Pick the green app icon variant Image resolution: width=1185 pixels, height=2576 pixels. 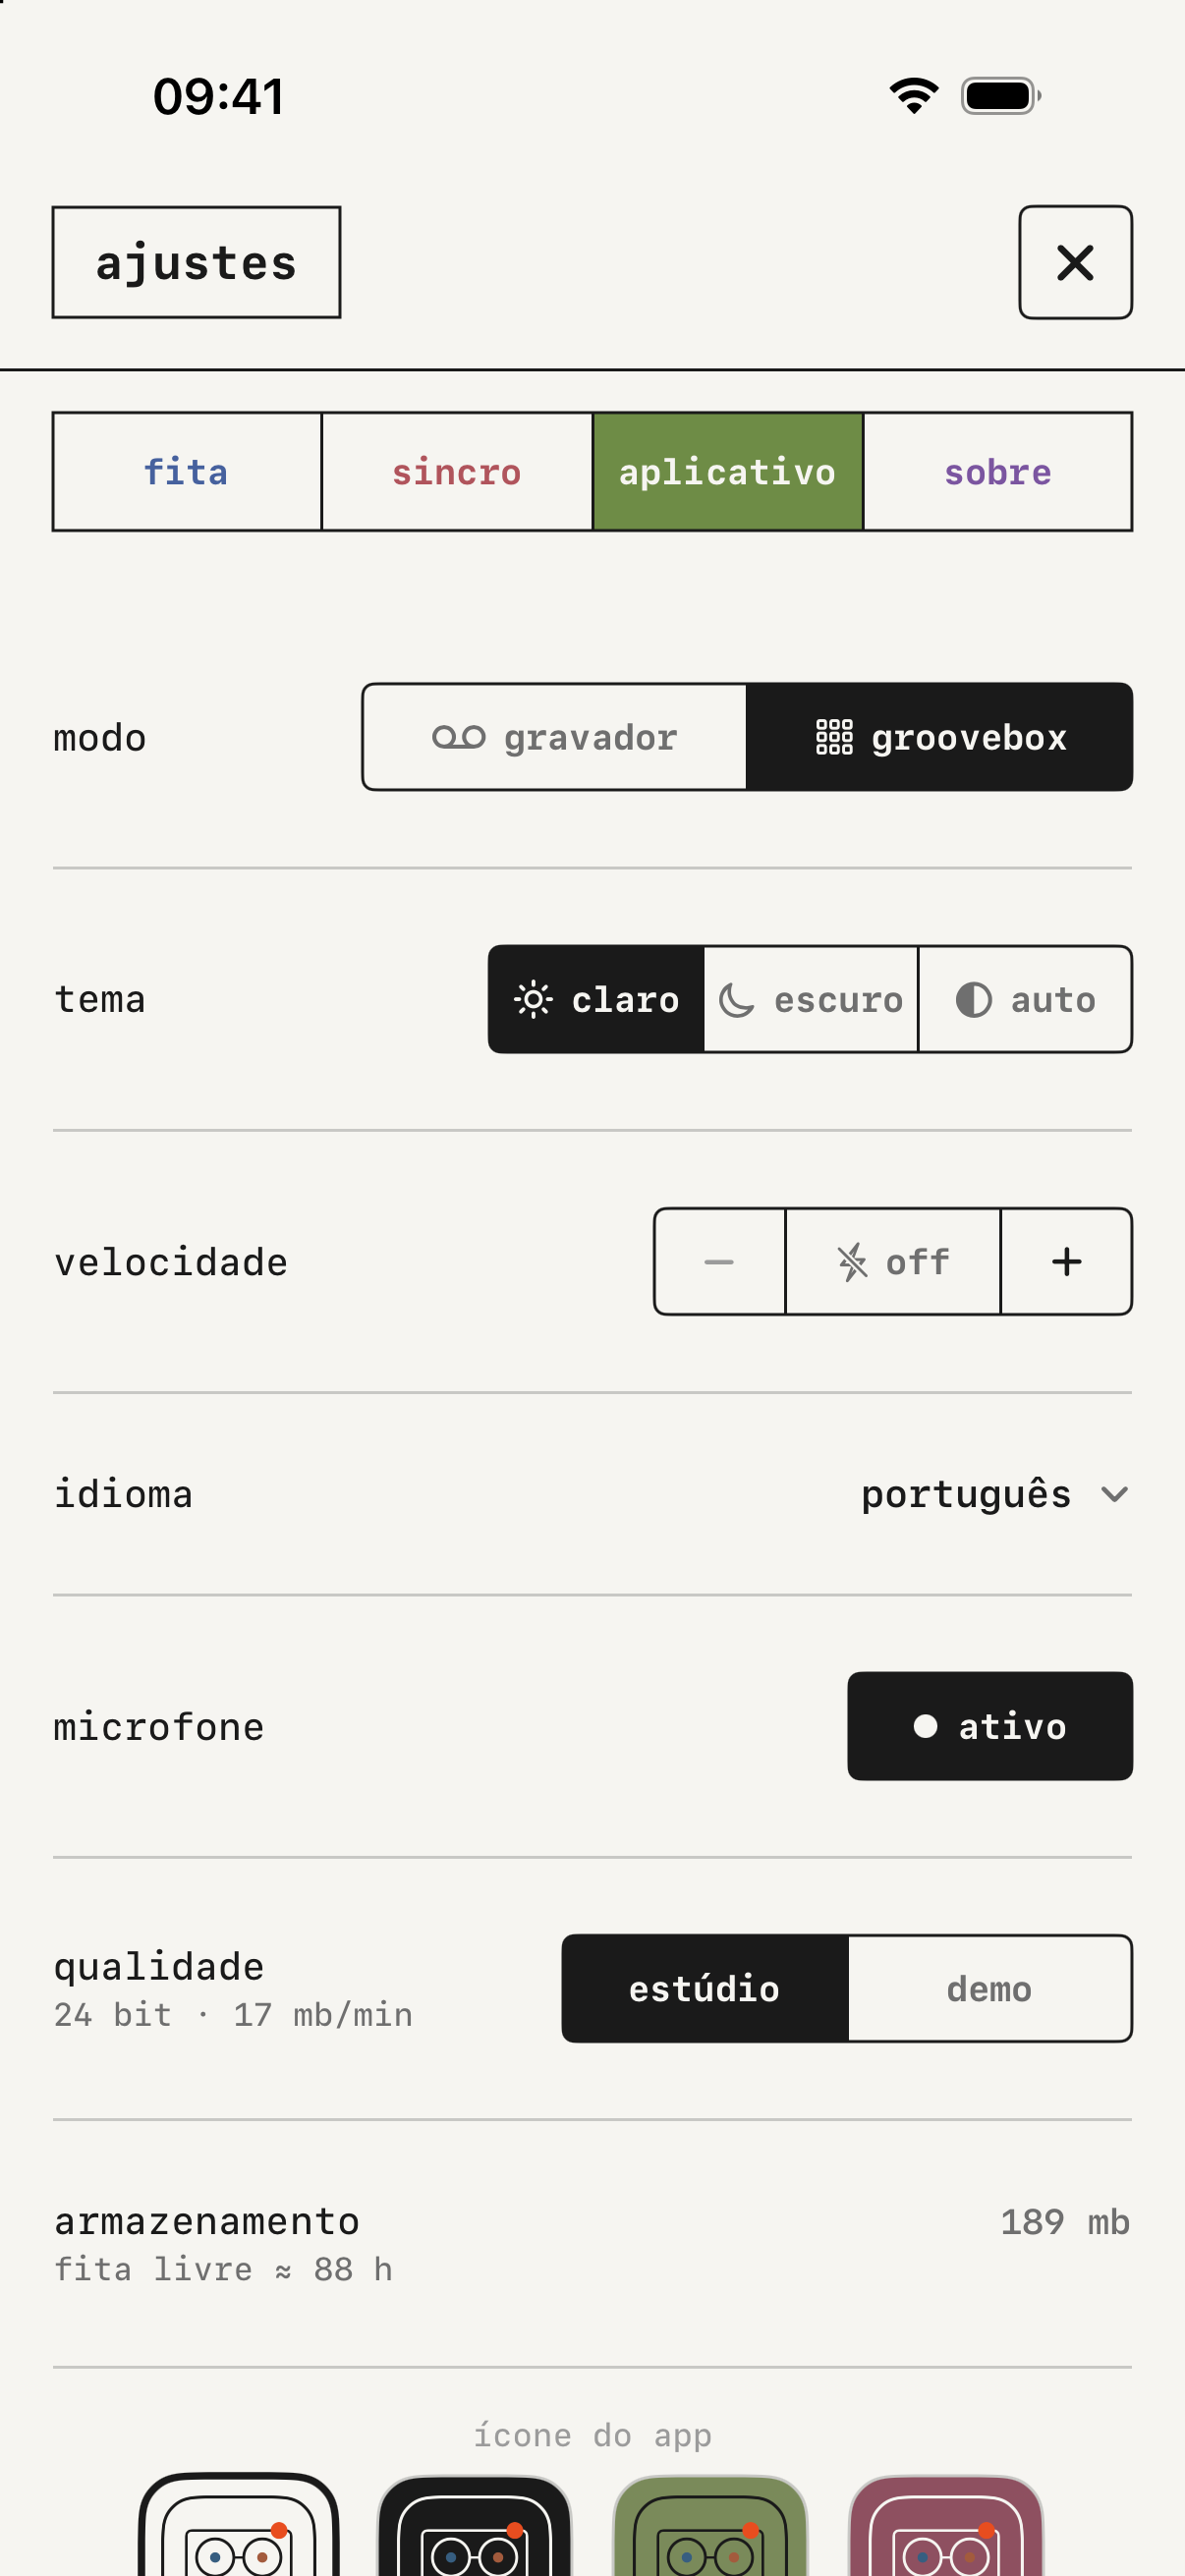coord(710,2524)
